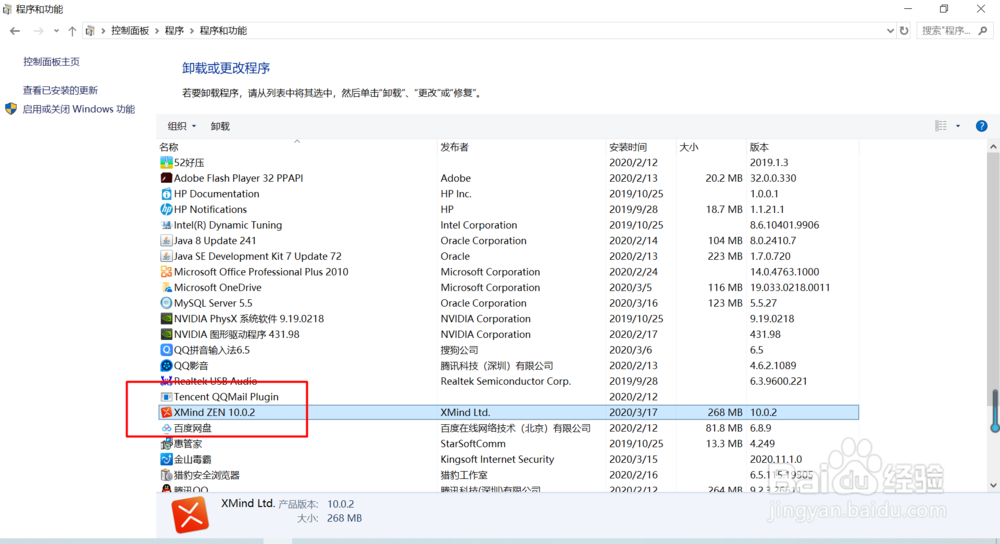Open 查看已安装的更新 link
Image resolution: width=1000 pixels, height=544 pixels.
[x=60, y=91]
